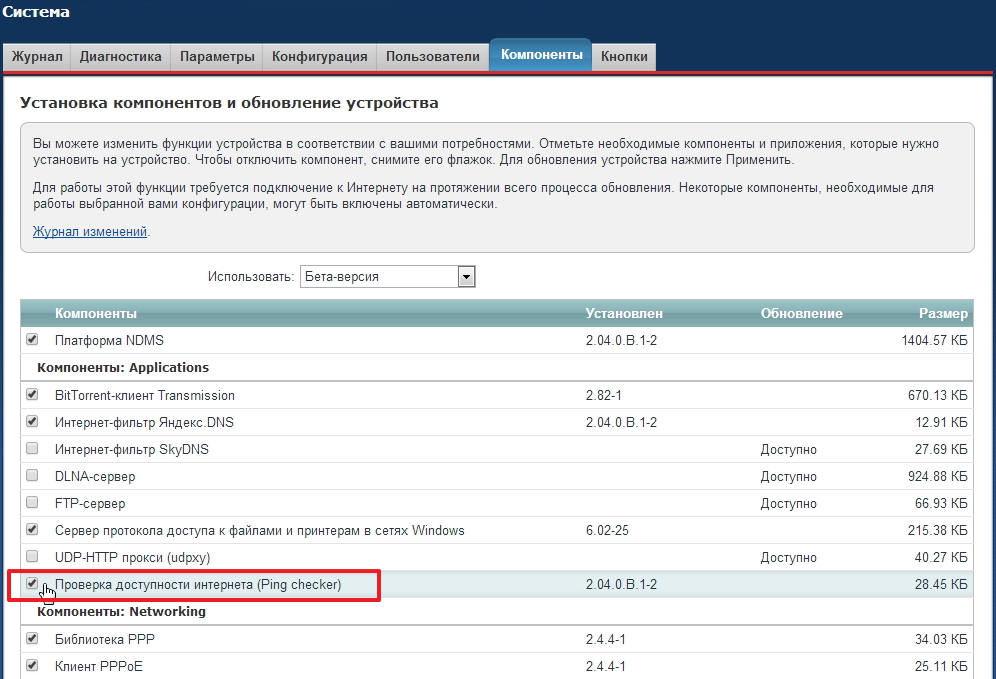
Task: Select the Пользователи tab
Action: point(433,57)
